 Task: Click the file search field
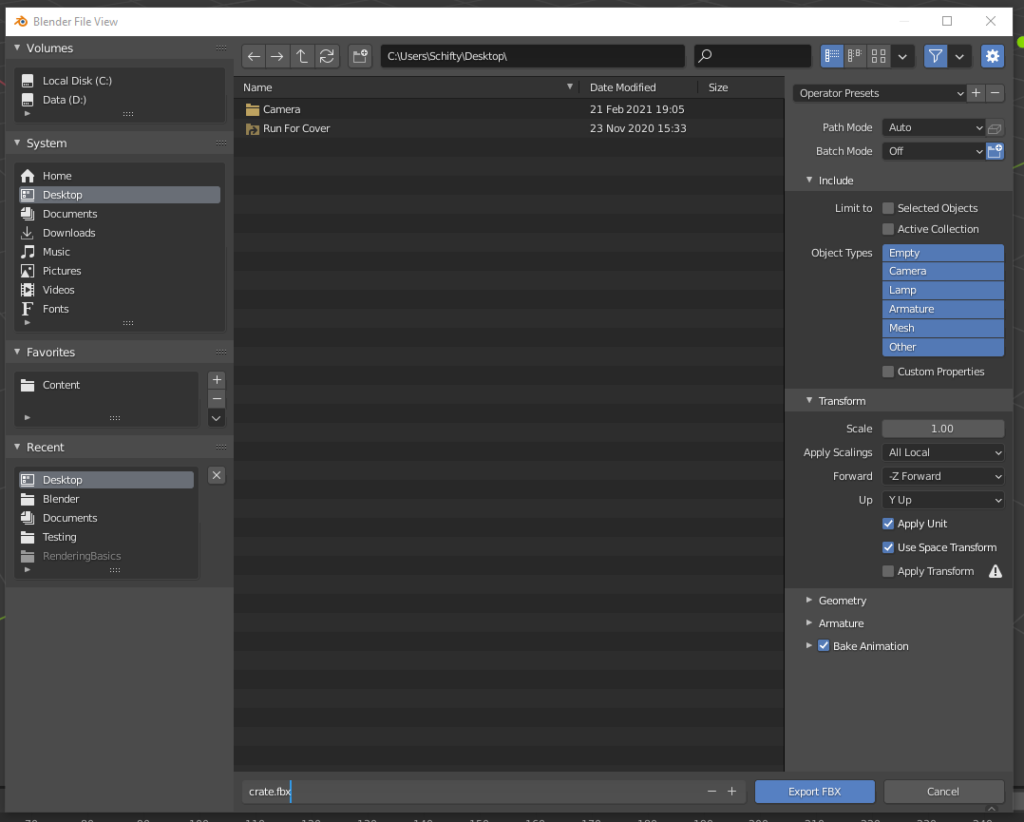coord(752,56)
